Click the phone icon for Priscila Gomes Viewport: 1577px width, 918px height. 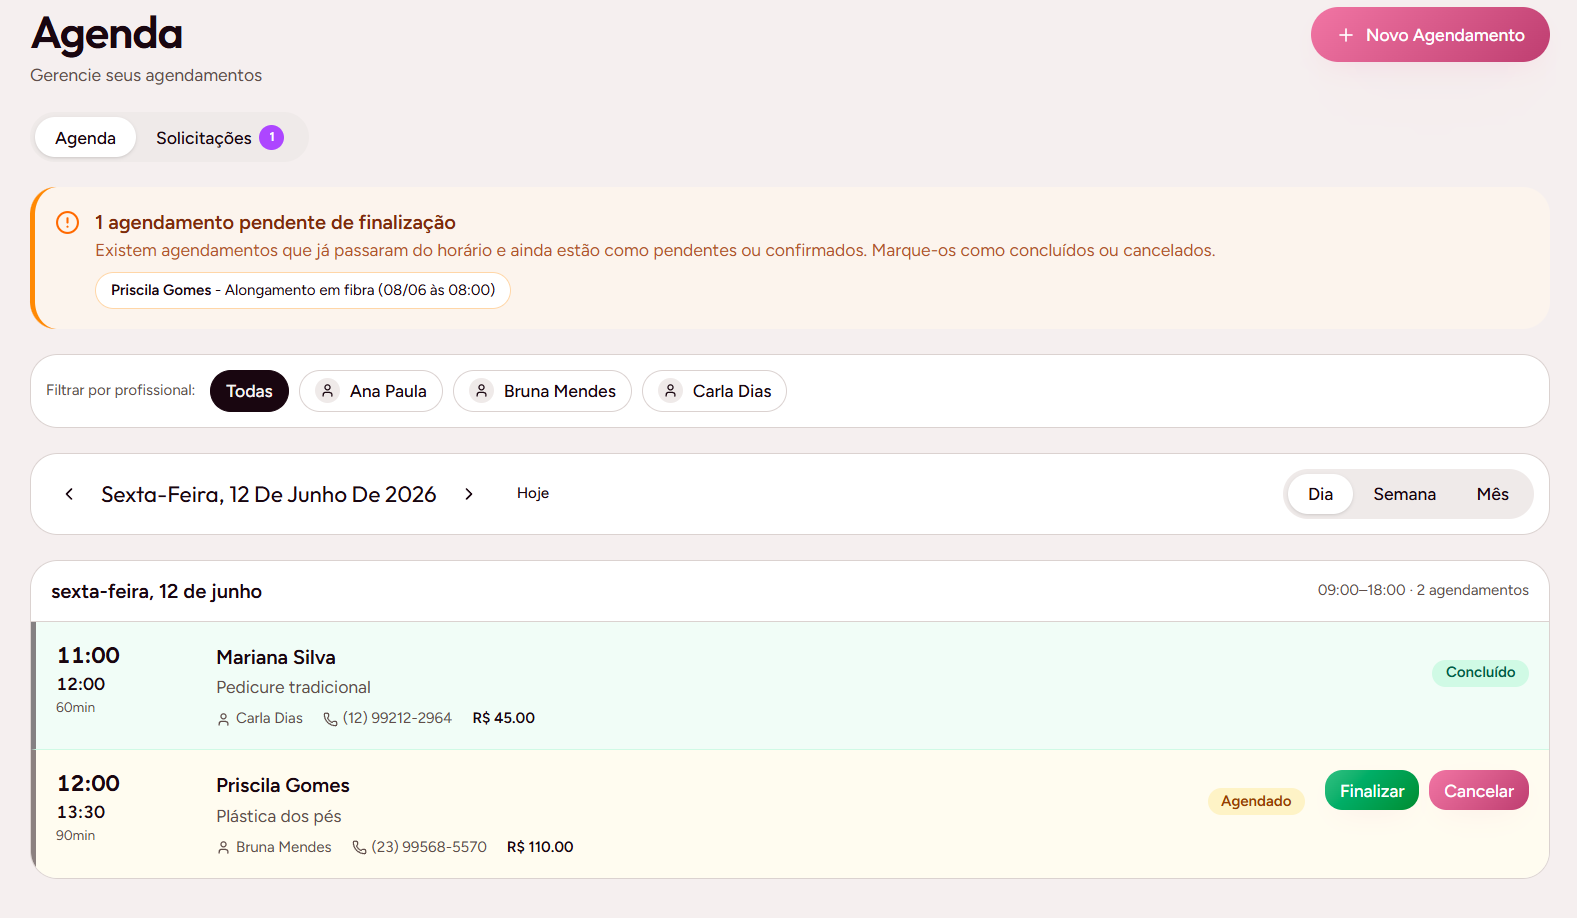pos(359,847)
